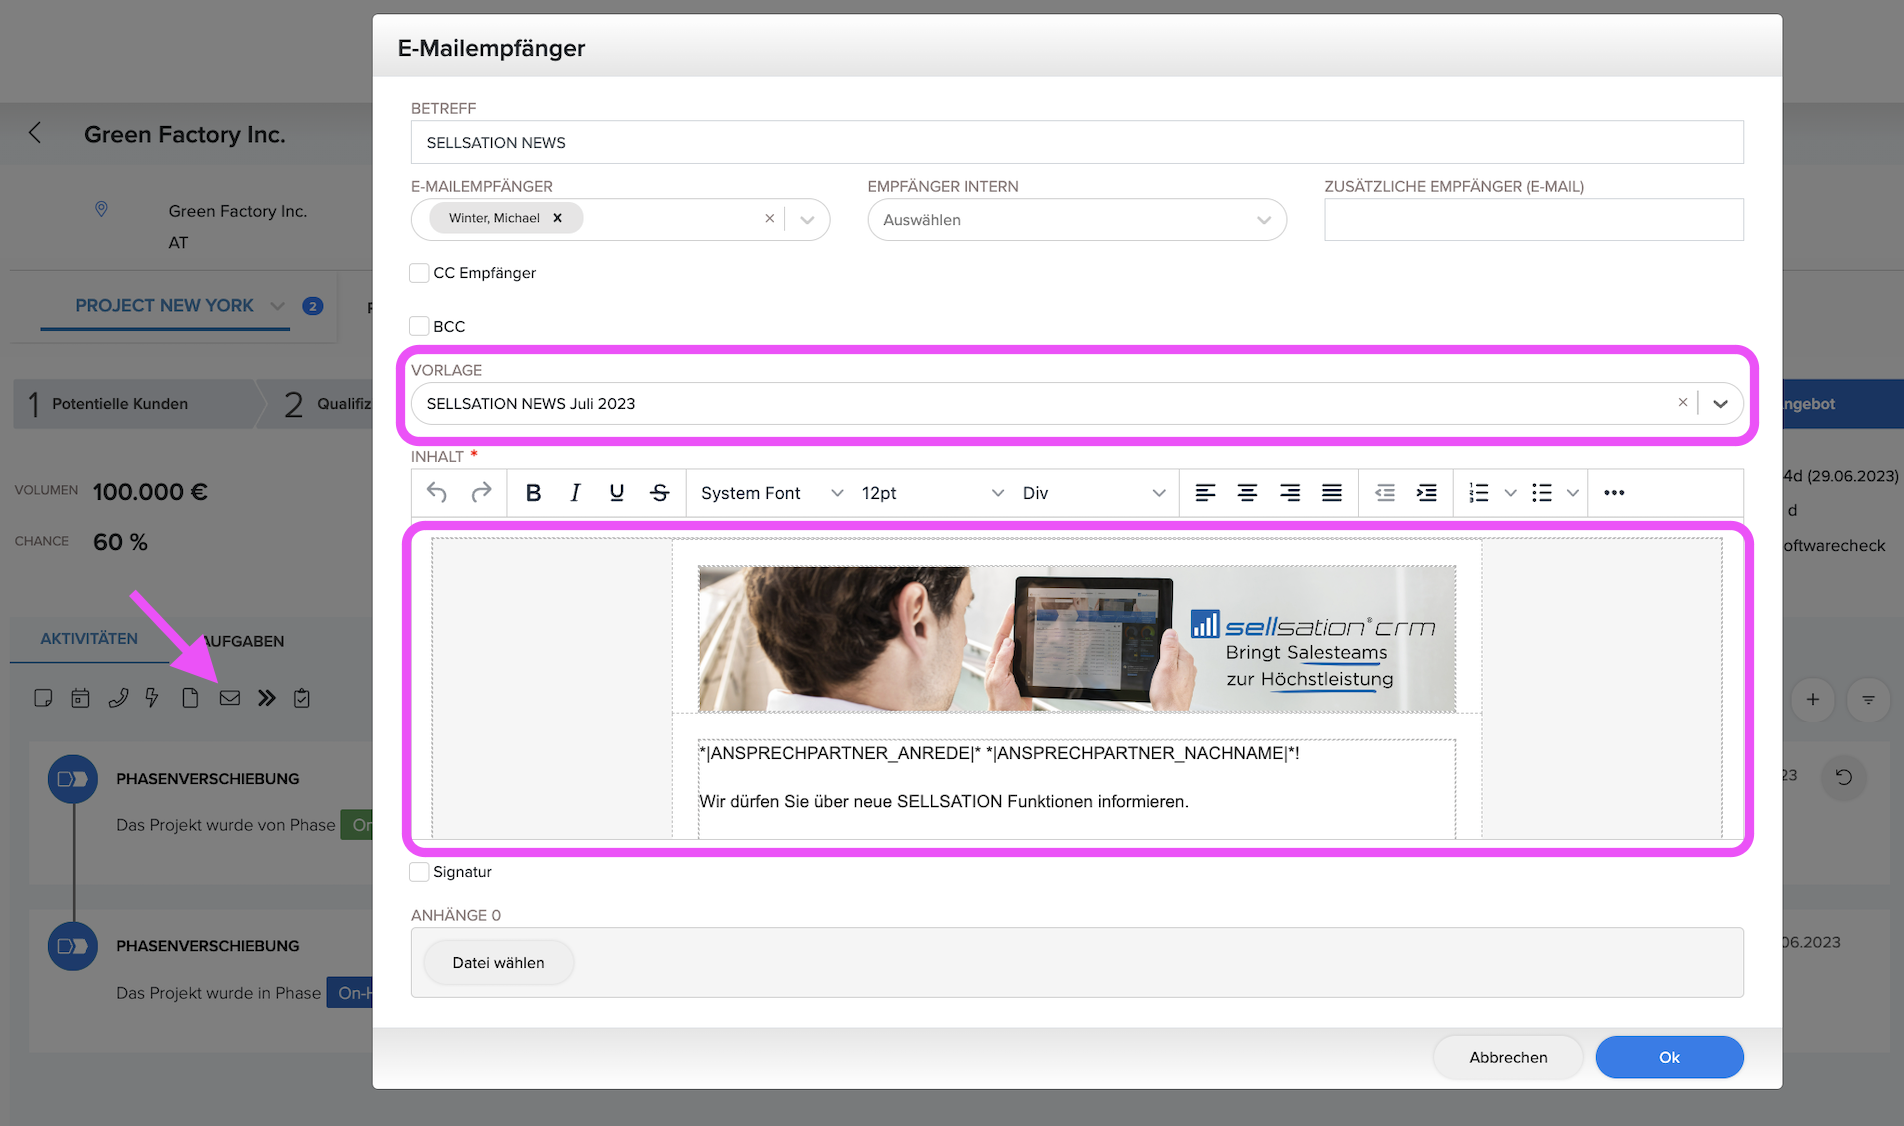Click the revert arrow icon on the right

[1844, 777]
